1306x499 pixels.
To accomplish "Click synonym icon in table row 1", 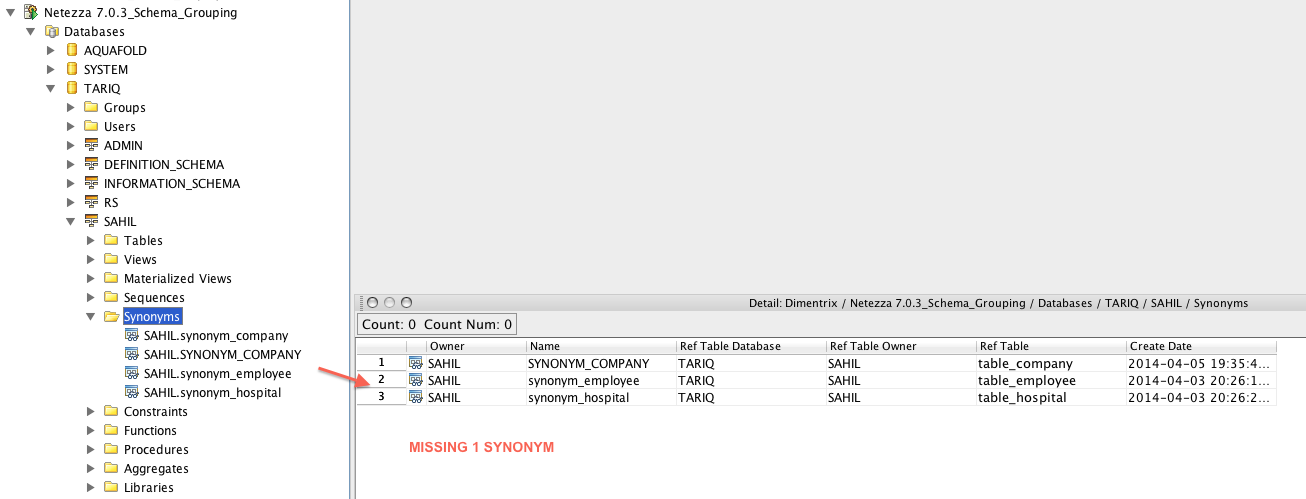I will pyautogui.click(x=415, y=363).
